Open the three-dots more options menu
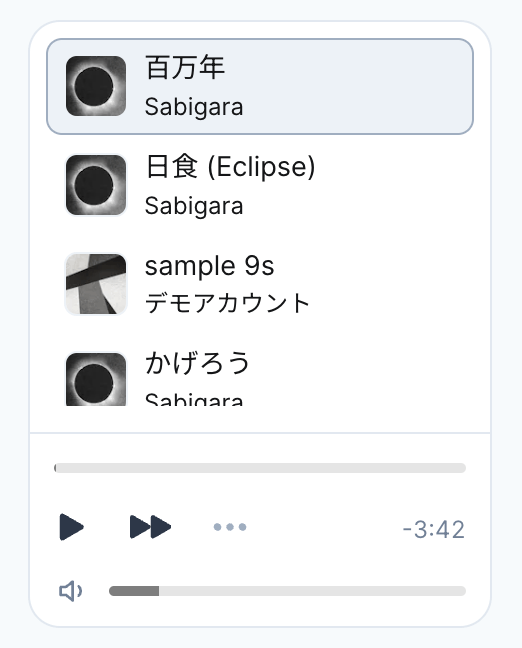The width and height of the screenshot is (522, 648). [x=230, y=527]
